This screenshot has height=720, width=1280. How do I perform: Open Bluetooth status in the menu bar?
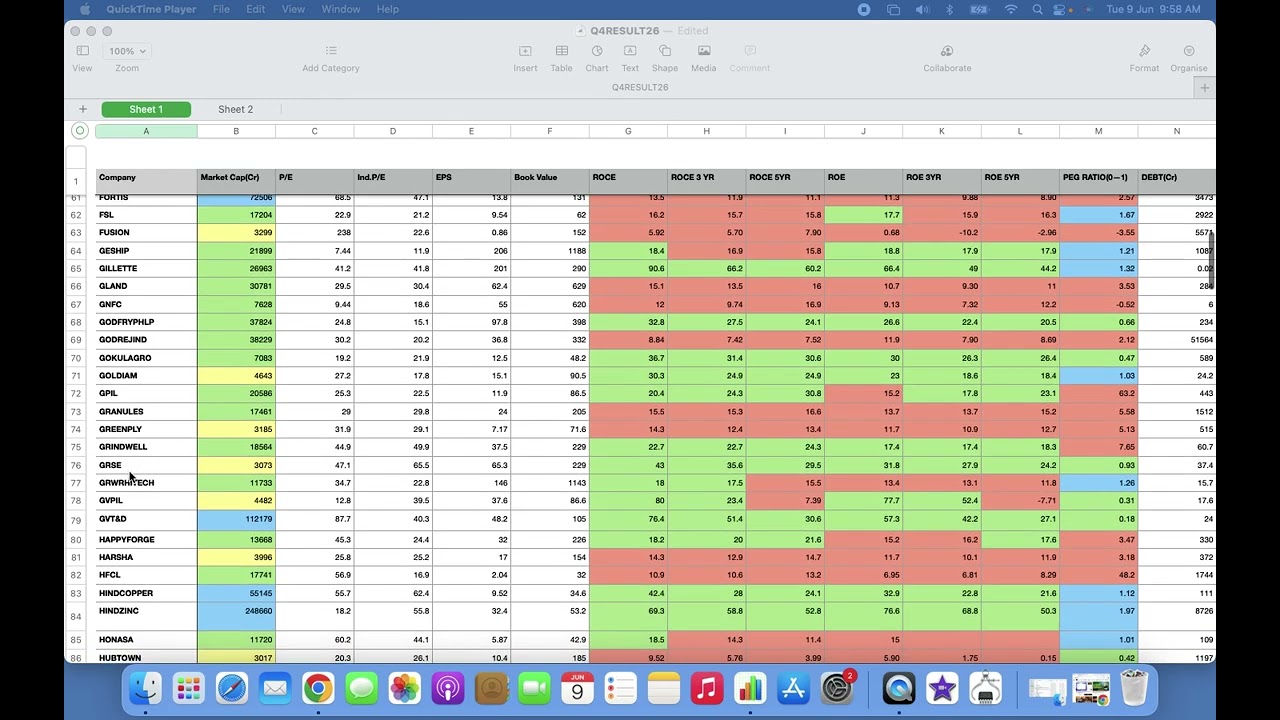click(x=950, y=9)
